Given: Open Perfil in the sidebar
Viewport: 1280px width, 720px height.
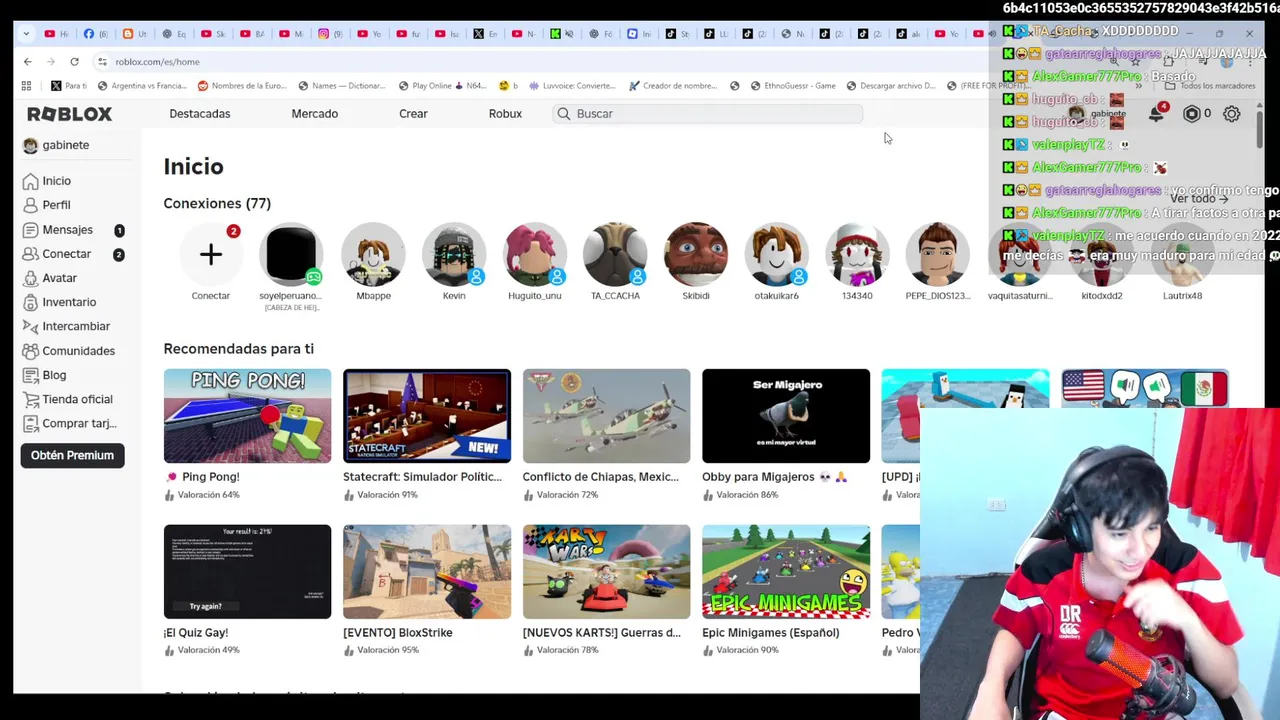Looking at the screenshot, I should 47,205.
